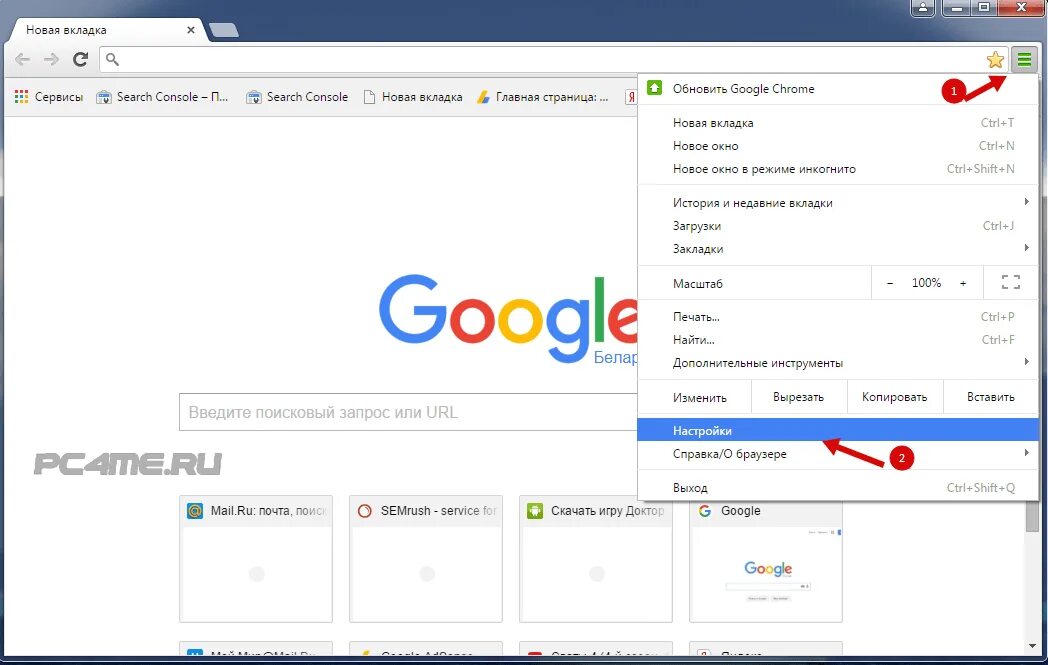Image resolution: width=1048 pixels, height=665 pixels.
Task: Click the Yandex bookmark icon
Action: coord(630,97)
